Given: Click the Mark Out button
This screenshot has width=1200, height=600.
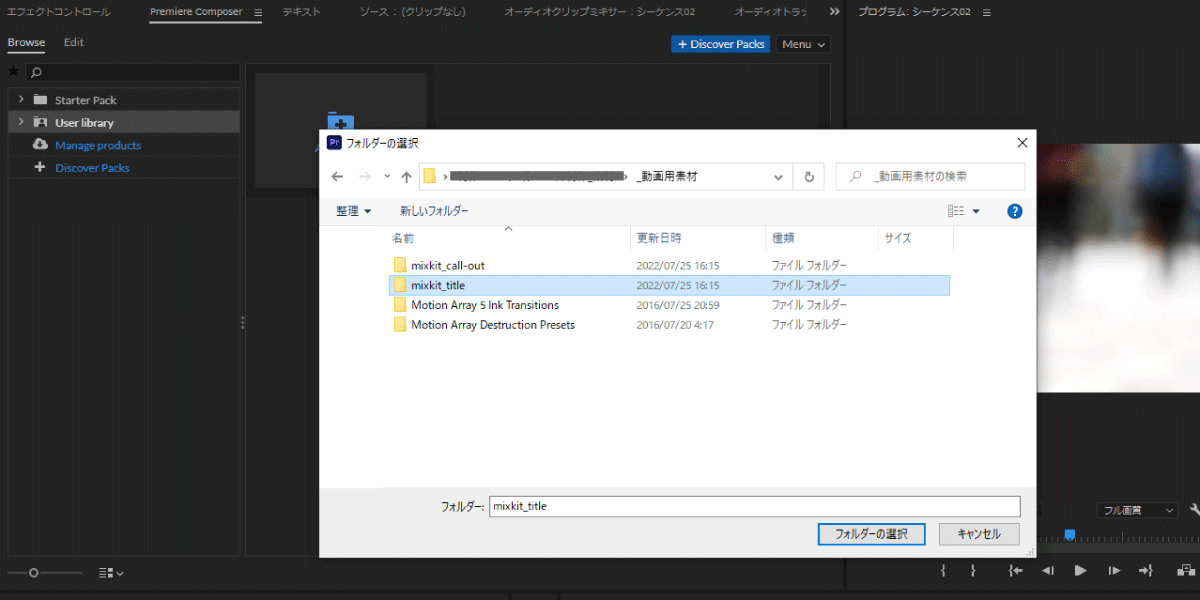Looking at the screenshot, I should click(973, 571).
